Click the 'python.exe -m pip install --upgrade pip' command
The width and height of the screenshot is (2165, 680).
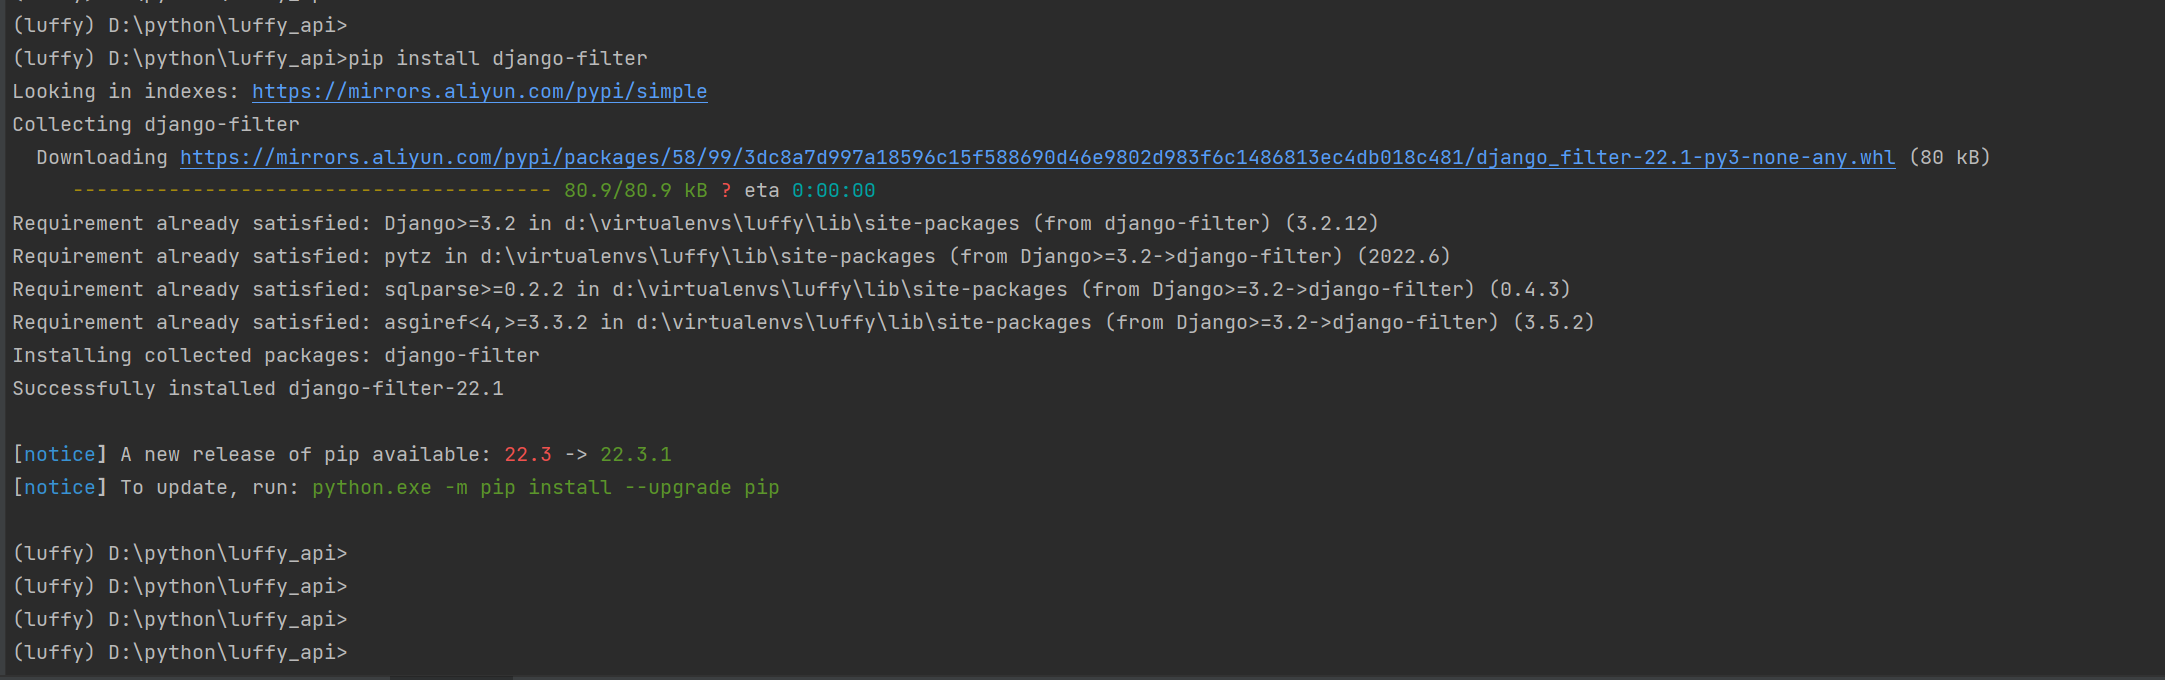click(x=545, y=487)
